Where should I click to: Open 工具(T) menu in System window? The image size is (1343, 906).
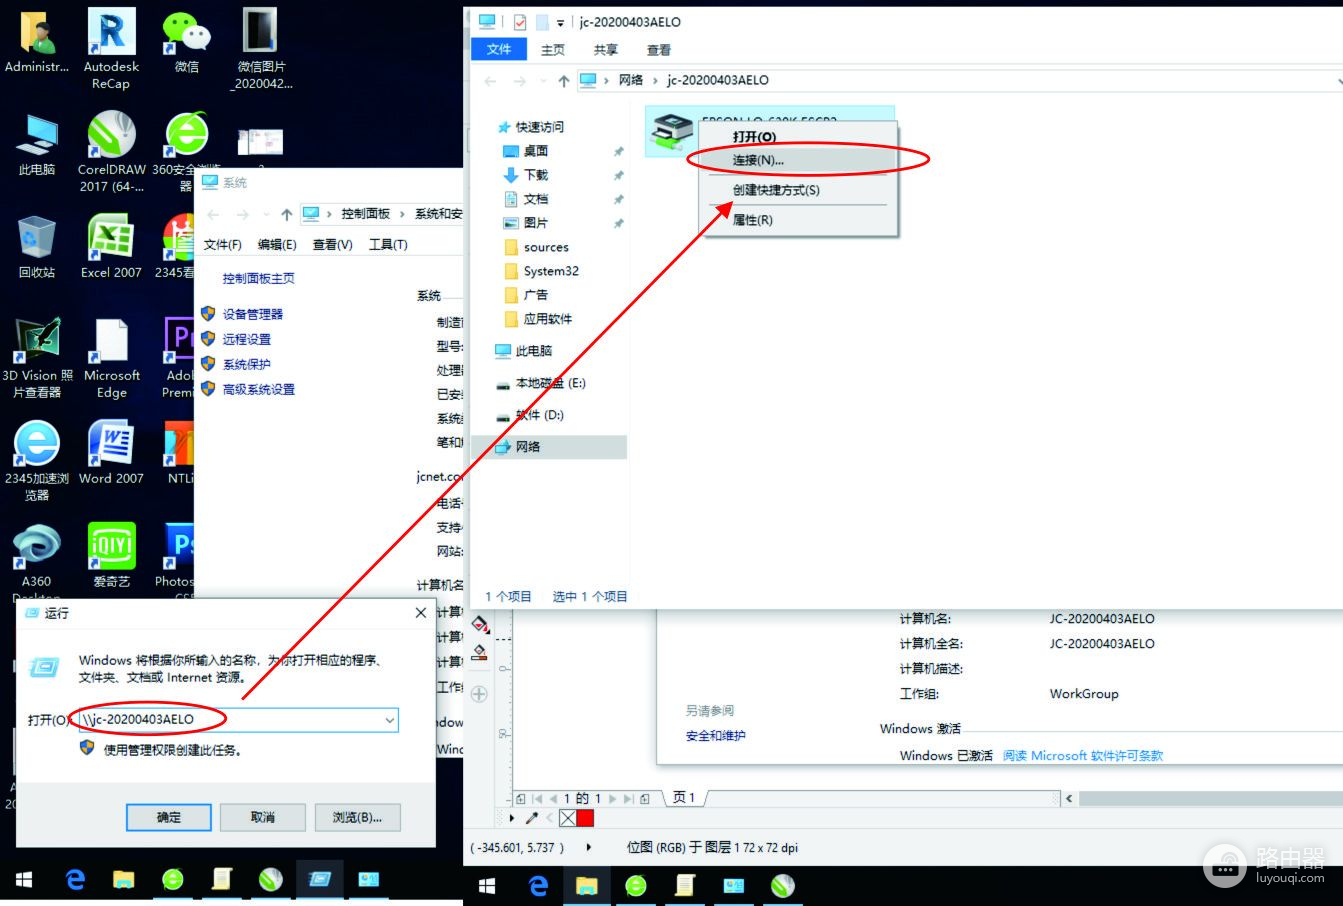(388, 245)
